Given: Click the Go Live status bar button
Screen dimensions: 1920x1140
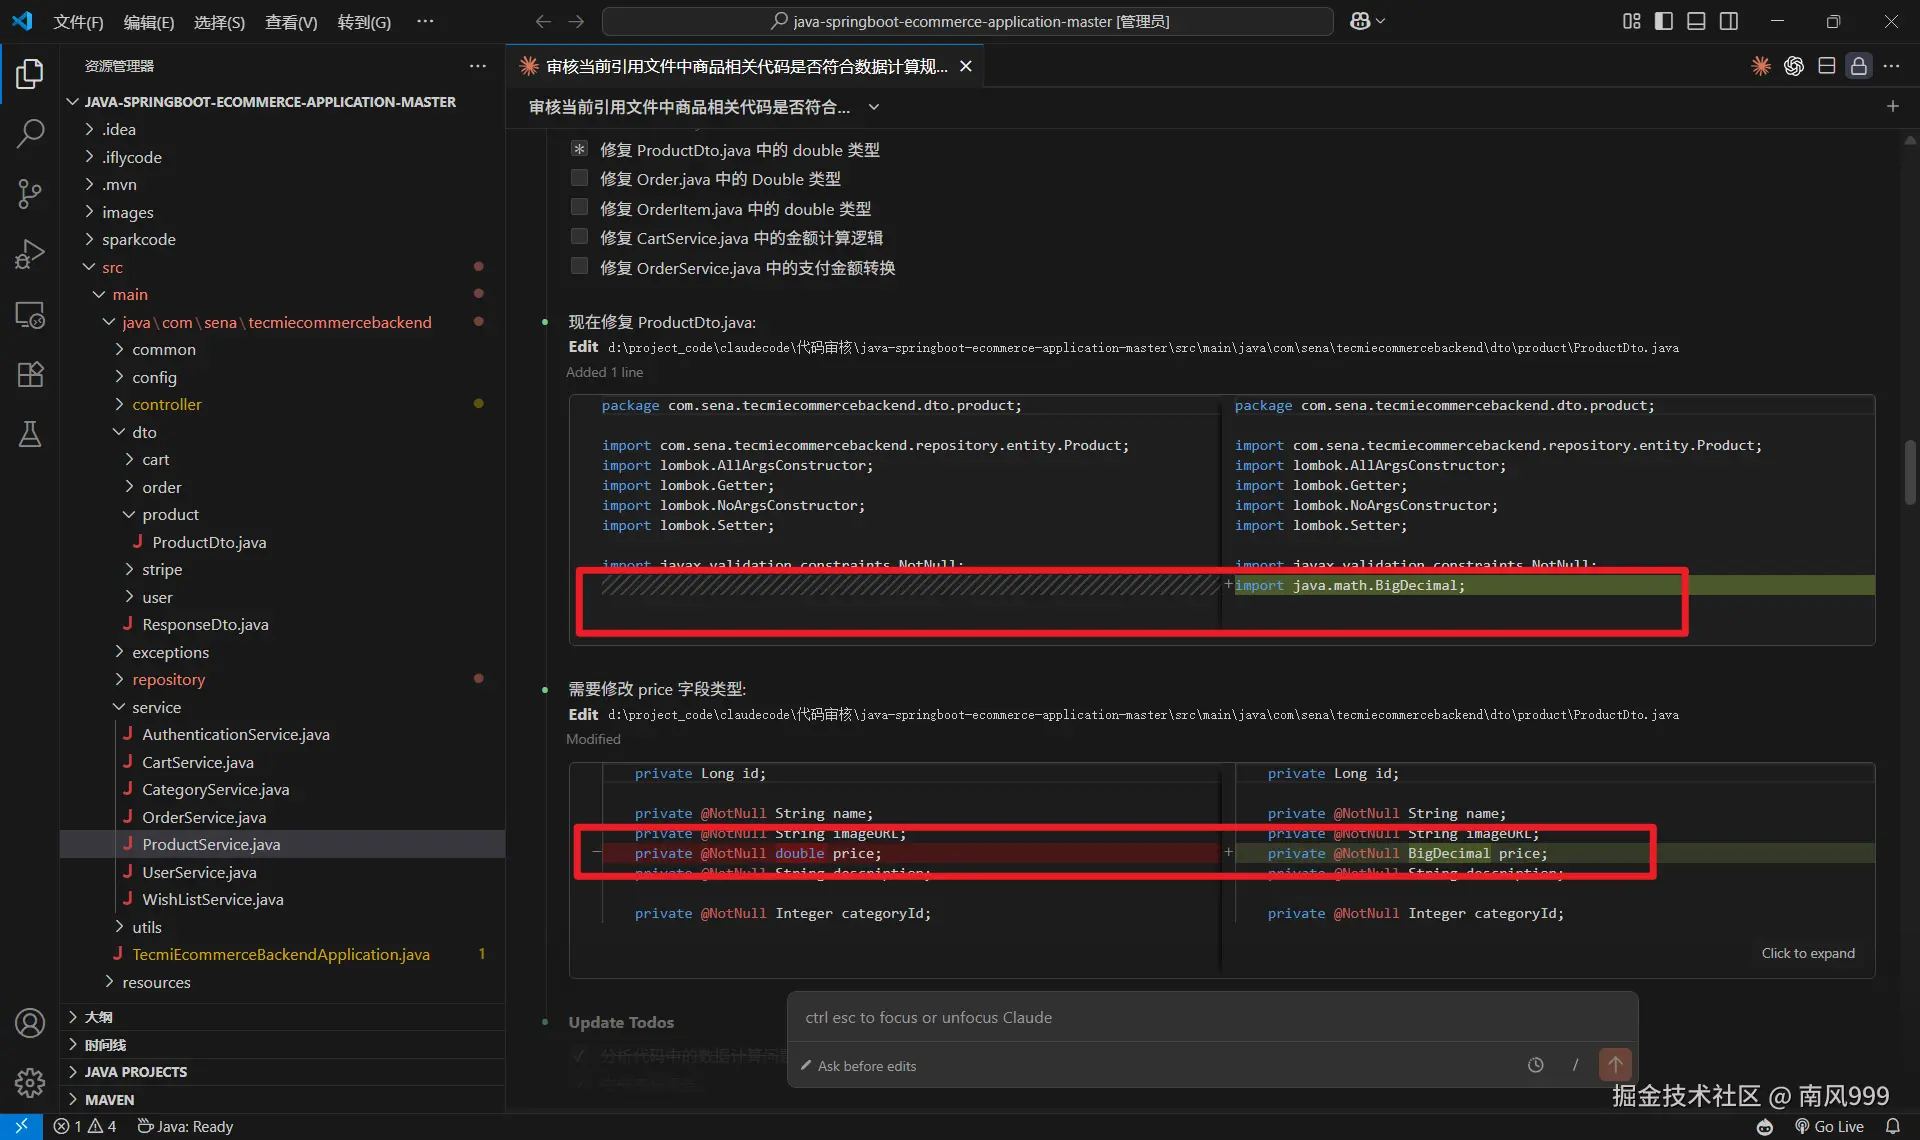Looking at the screenshot, I should (x=1829, y=1126).
